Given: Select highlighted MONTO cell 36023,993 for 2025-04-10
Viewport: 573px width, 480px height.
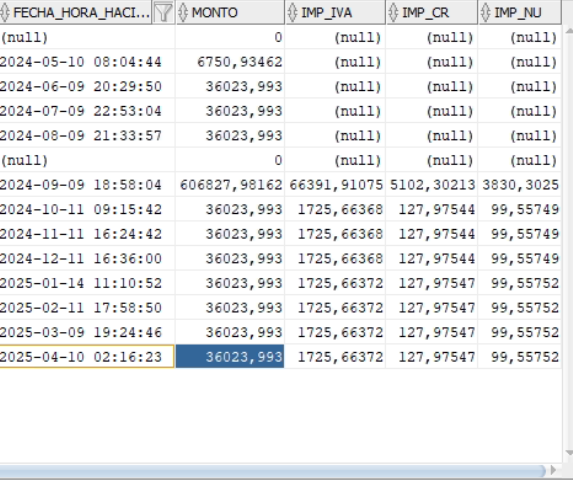Looking at the screenshot, I should (230, 357).
